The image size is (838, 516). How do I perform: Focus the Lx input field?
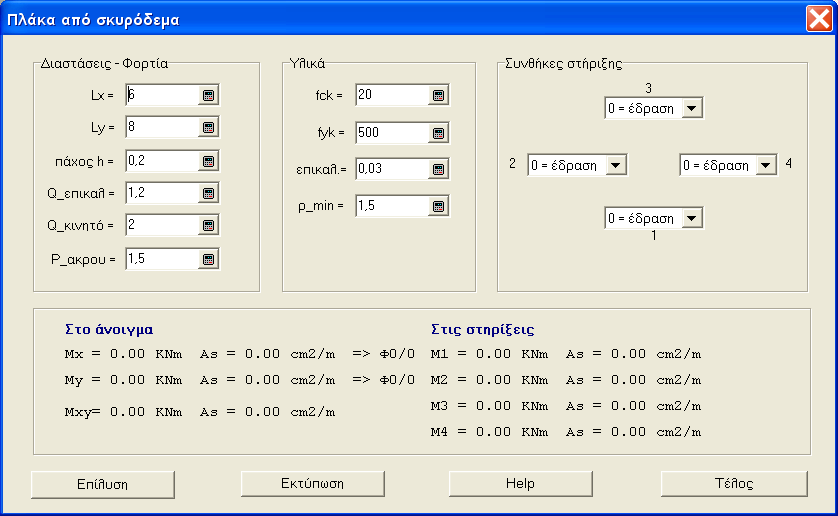click(x=162, y=95)
